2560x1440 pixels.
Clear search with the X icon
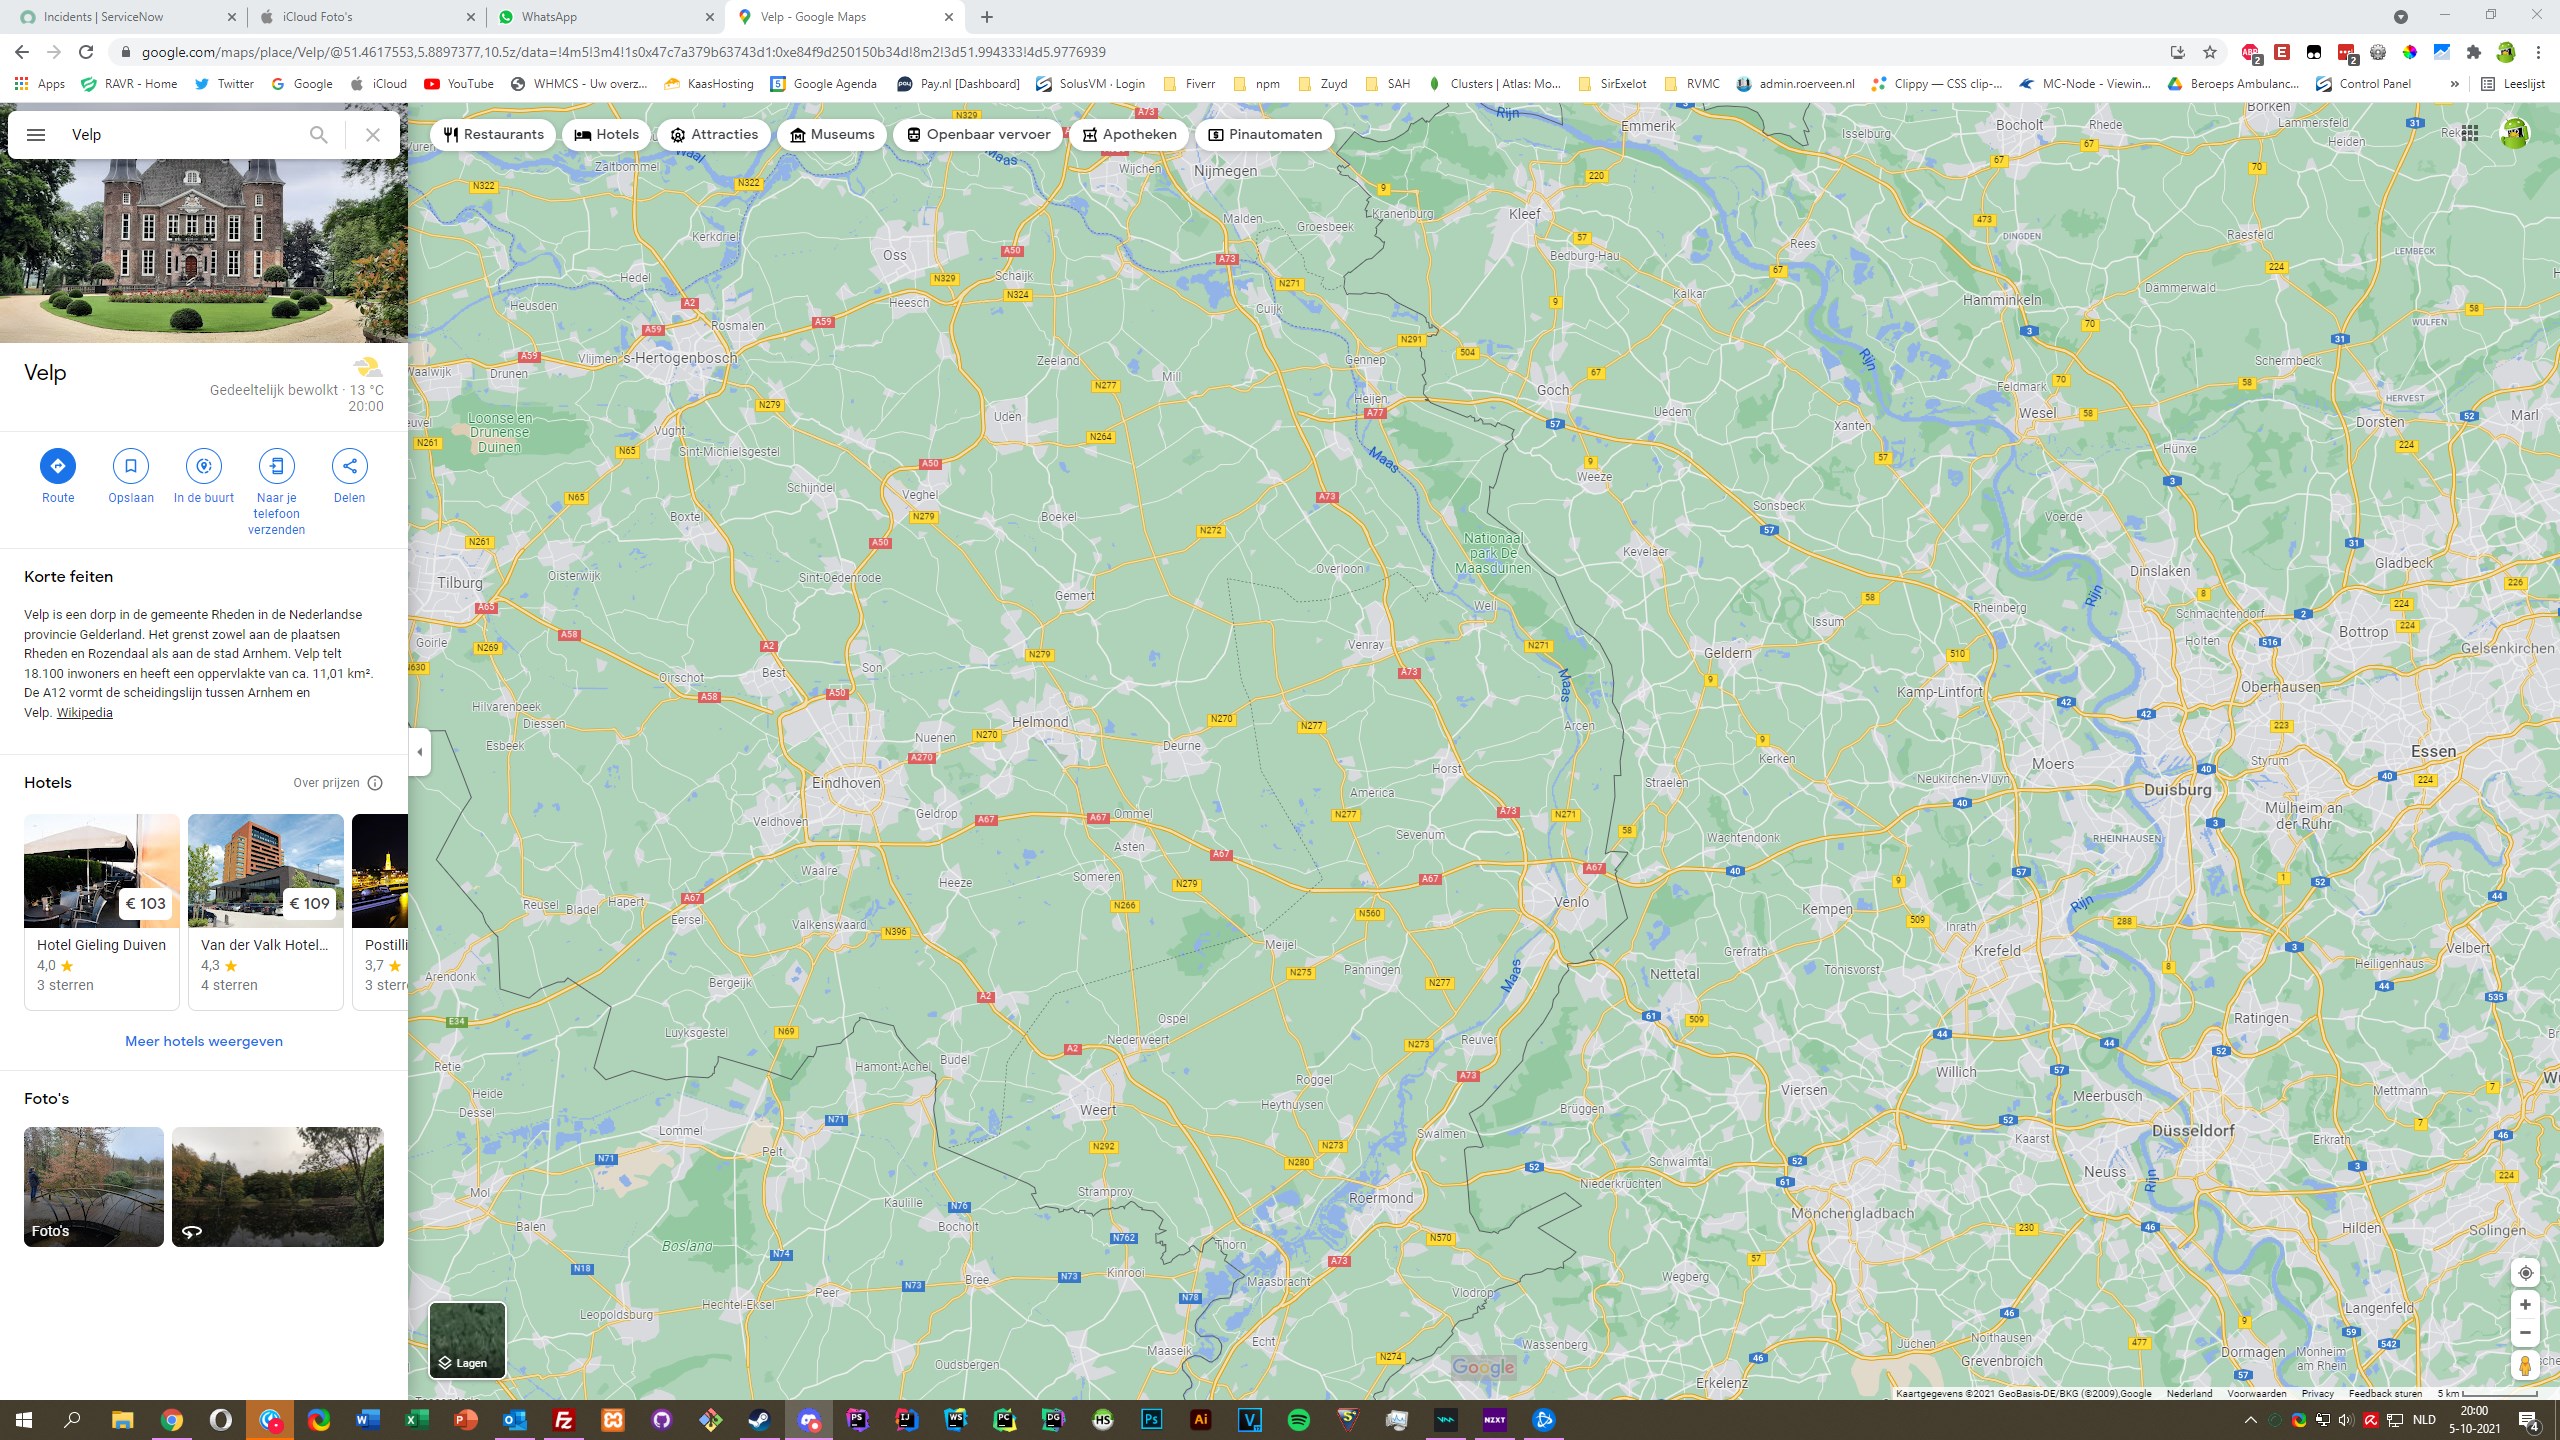click(x=373, y=135)
